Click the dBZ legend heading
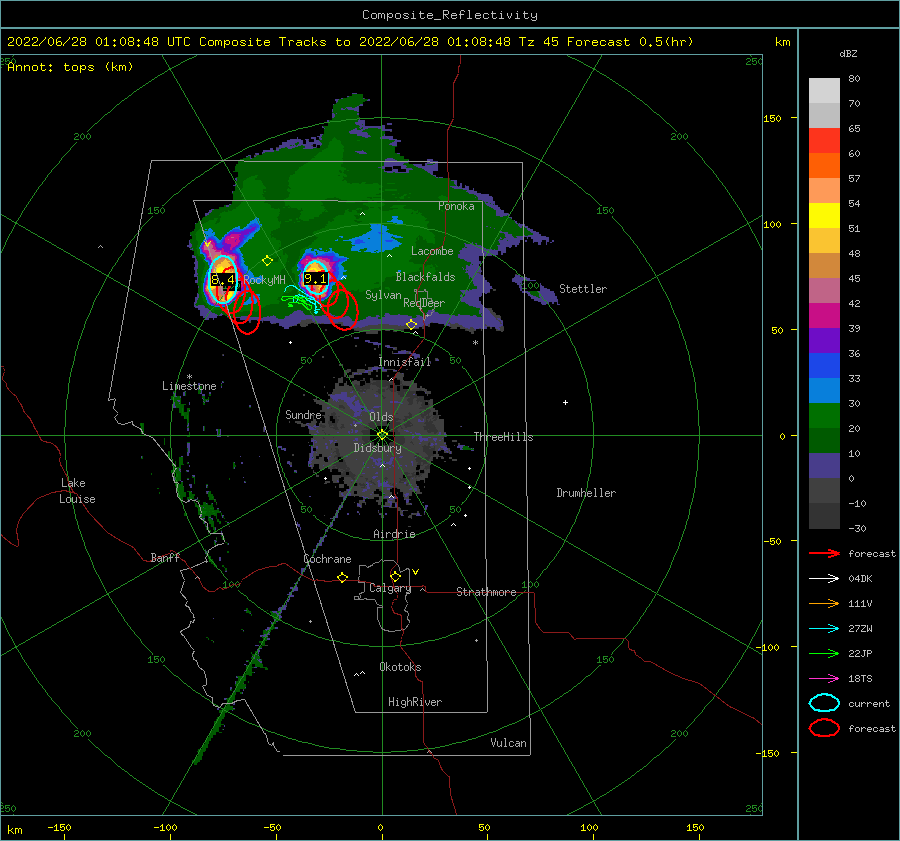Image resolution: width=900 pixels, height=841 pixels. point(848,54)
